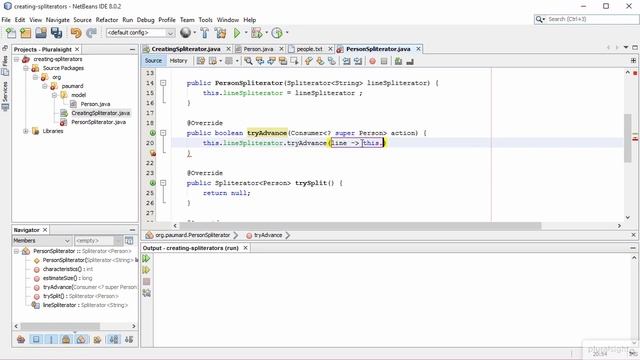Click the Last Edit icon in editor toolbar

pyautogui.click(x=200, y=61)
